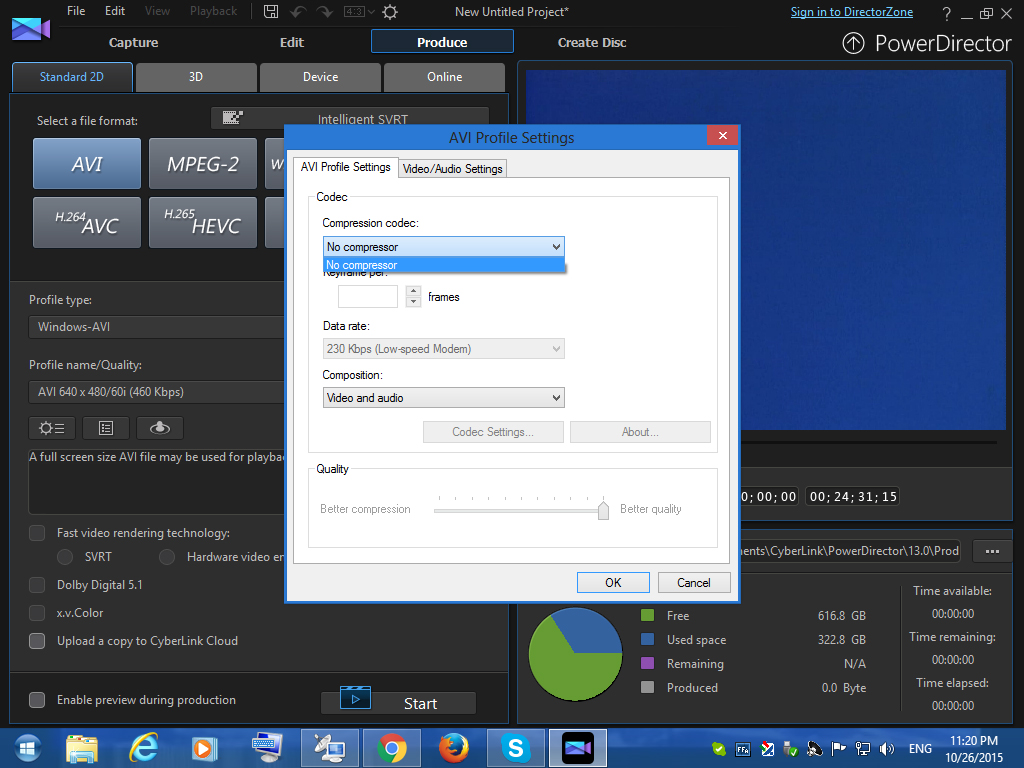This screenshot has width=1024, height=768.
Task: Open Chrome from the taskbar
Action: coord(392,748)
